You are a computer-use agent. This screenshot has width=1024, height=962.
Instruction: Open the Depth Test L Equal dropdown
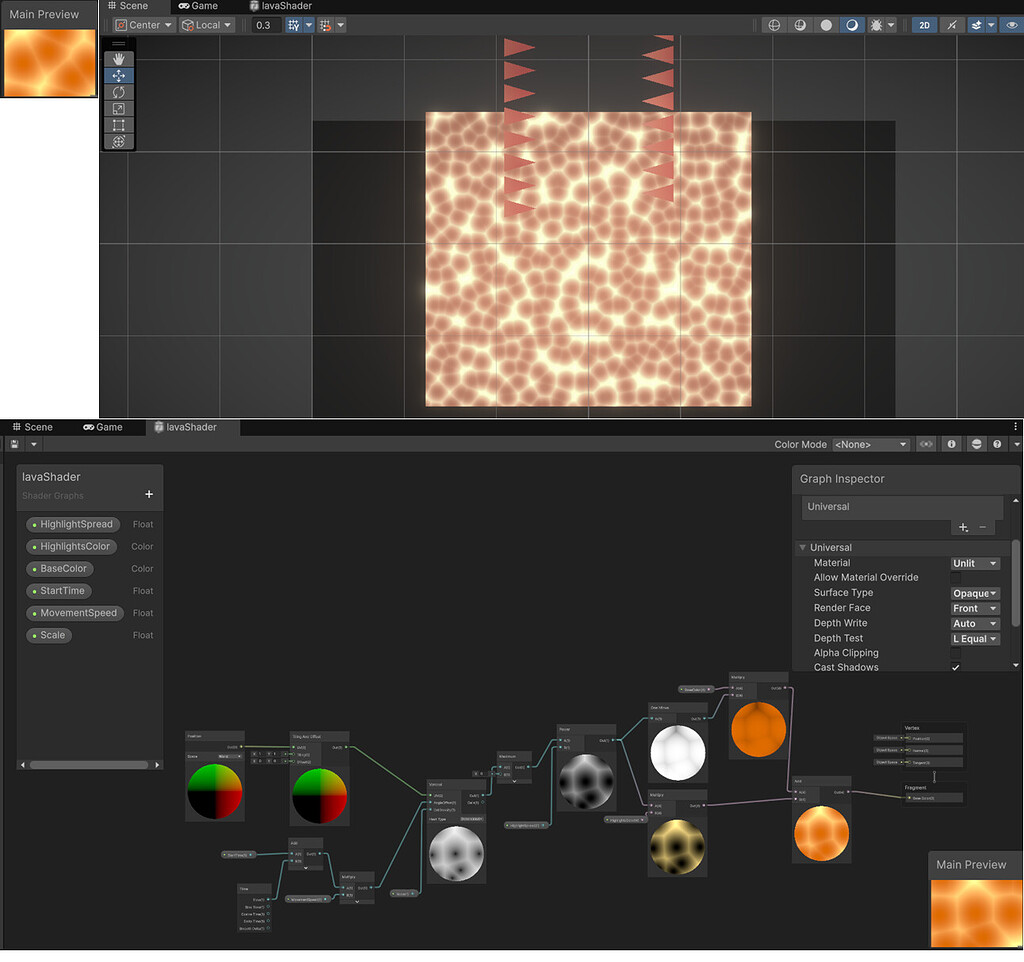(x=975, y=638)
